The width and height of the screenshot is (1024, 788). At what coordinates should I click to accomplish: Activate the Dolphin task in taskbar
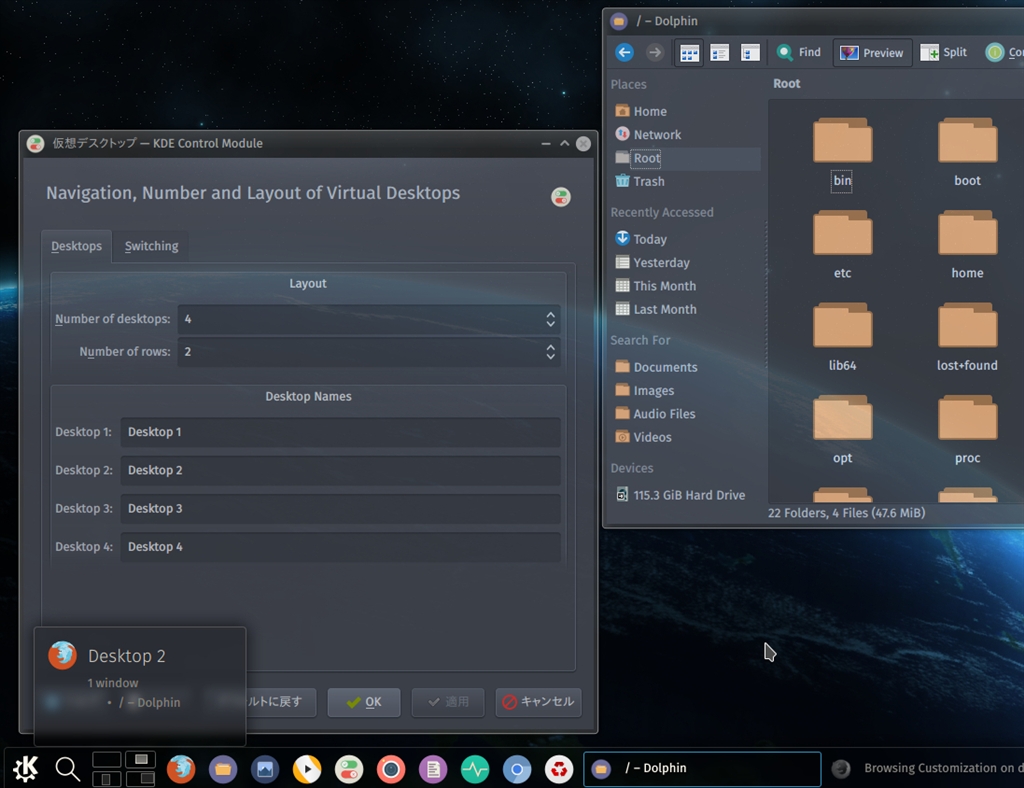point(702,768)
